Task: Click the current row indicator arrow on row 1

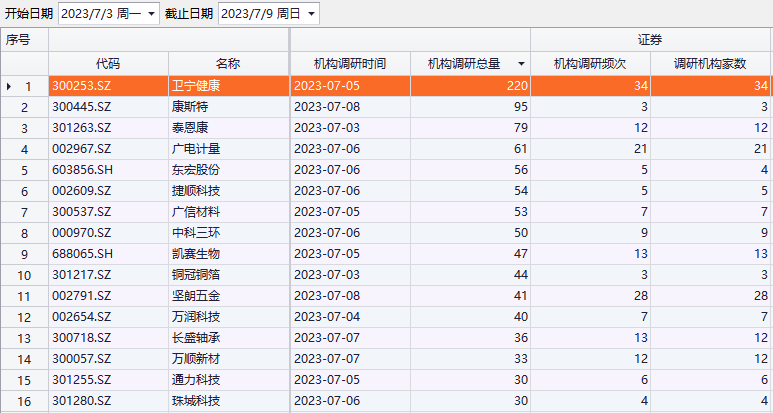Action: coord(9,87)
